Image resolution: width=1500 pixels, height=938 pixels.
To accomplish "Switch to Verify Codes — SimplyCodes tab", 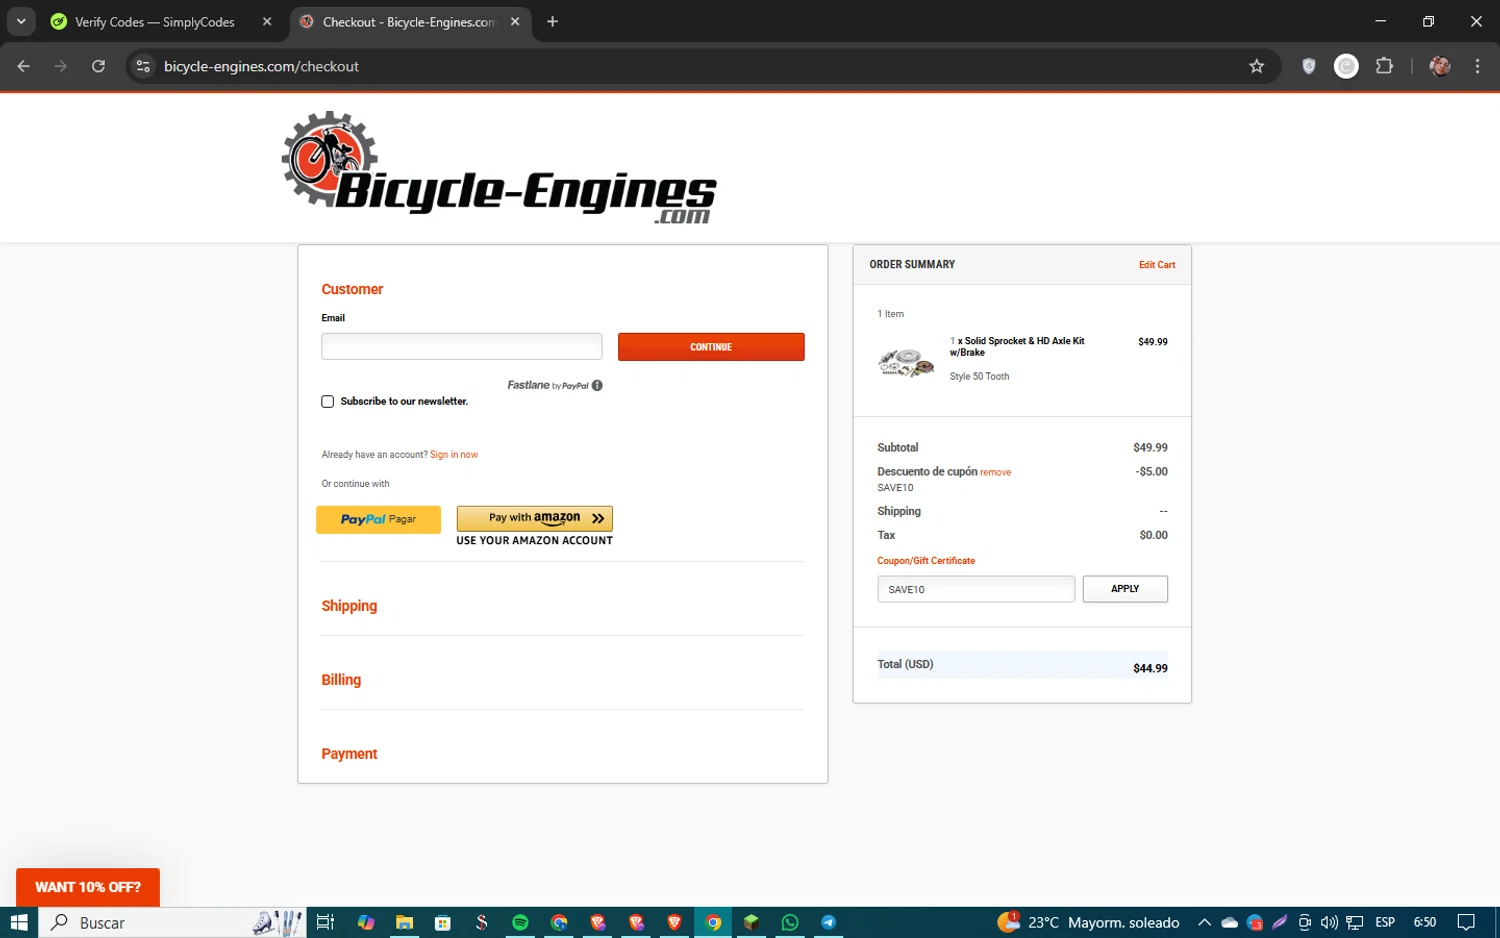I will [155, 21].
